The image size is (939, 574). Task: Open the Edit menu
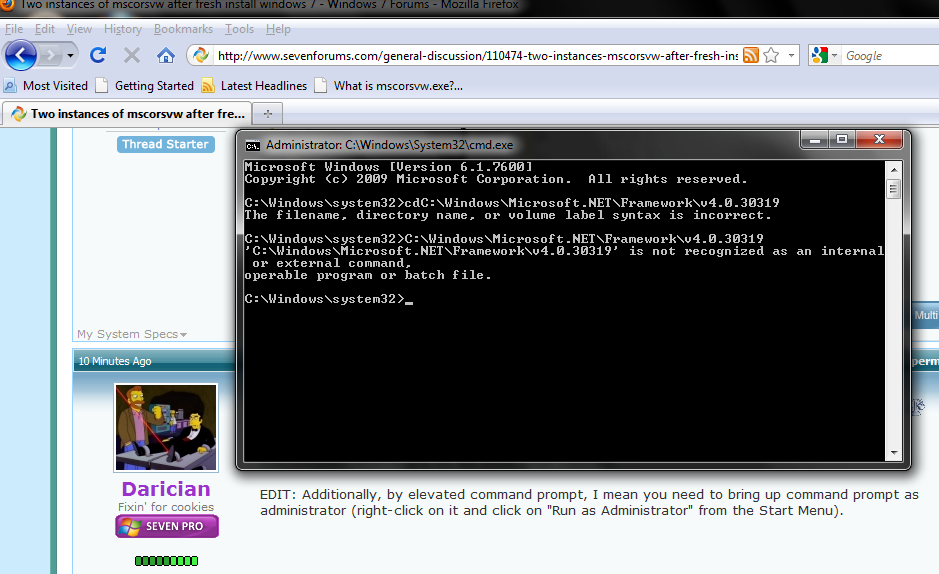click(x=44, y=29)
